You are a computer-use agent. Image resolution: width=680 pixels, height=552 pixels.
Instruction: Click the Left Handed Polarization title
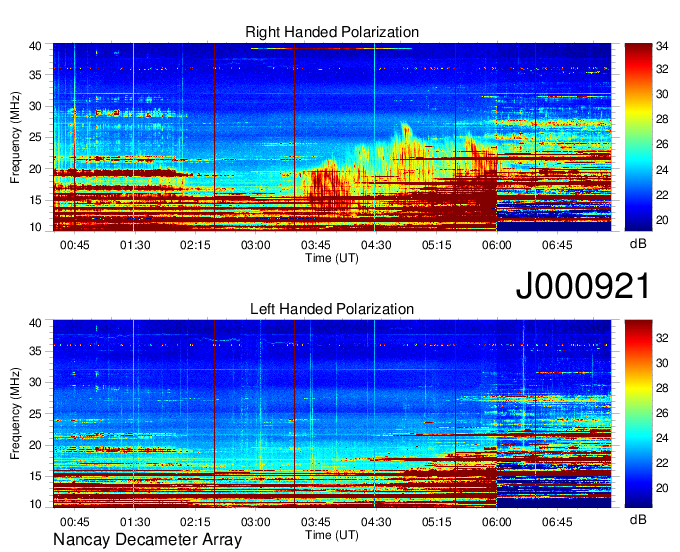click(x=332, y=309)
